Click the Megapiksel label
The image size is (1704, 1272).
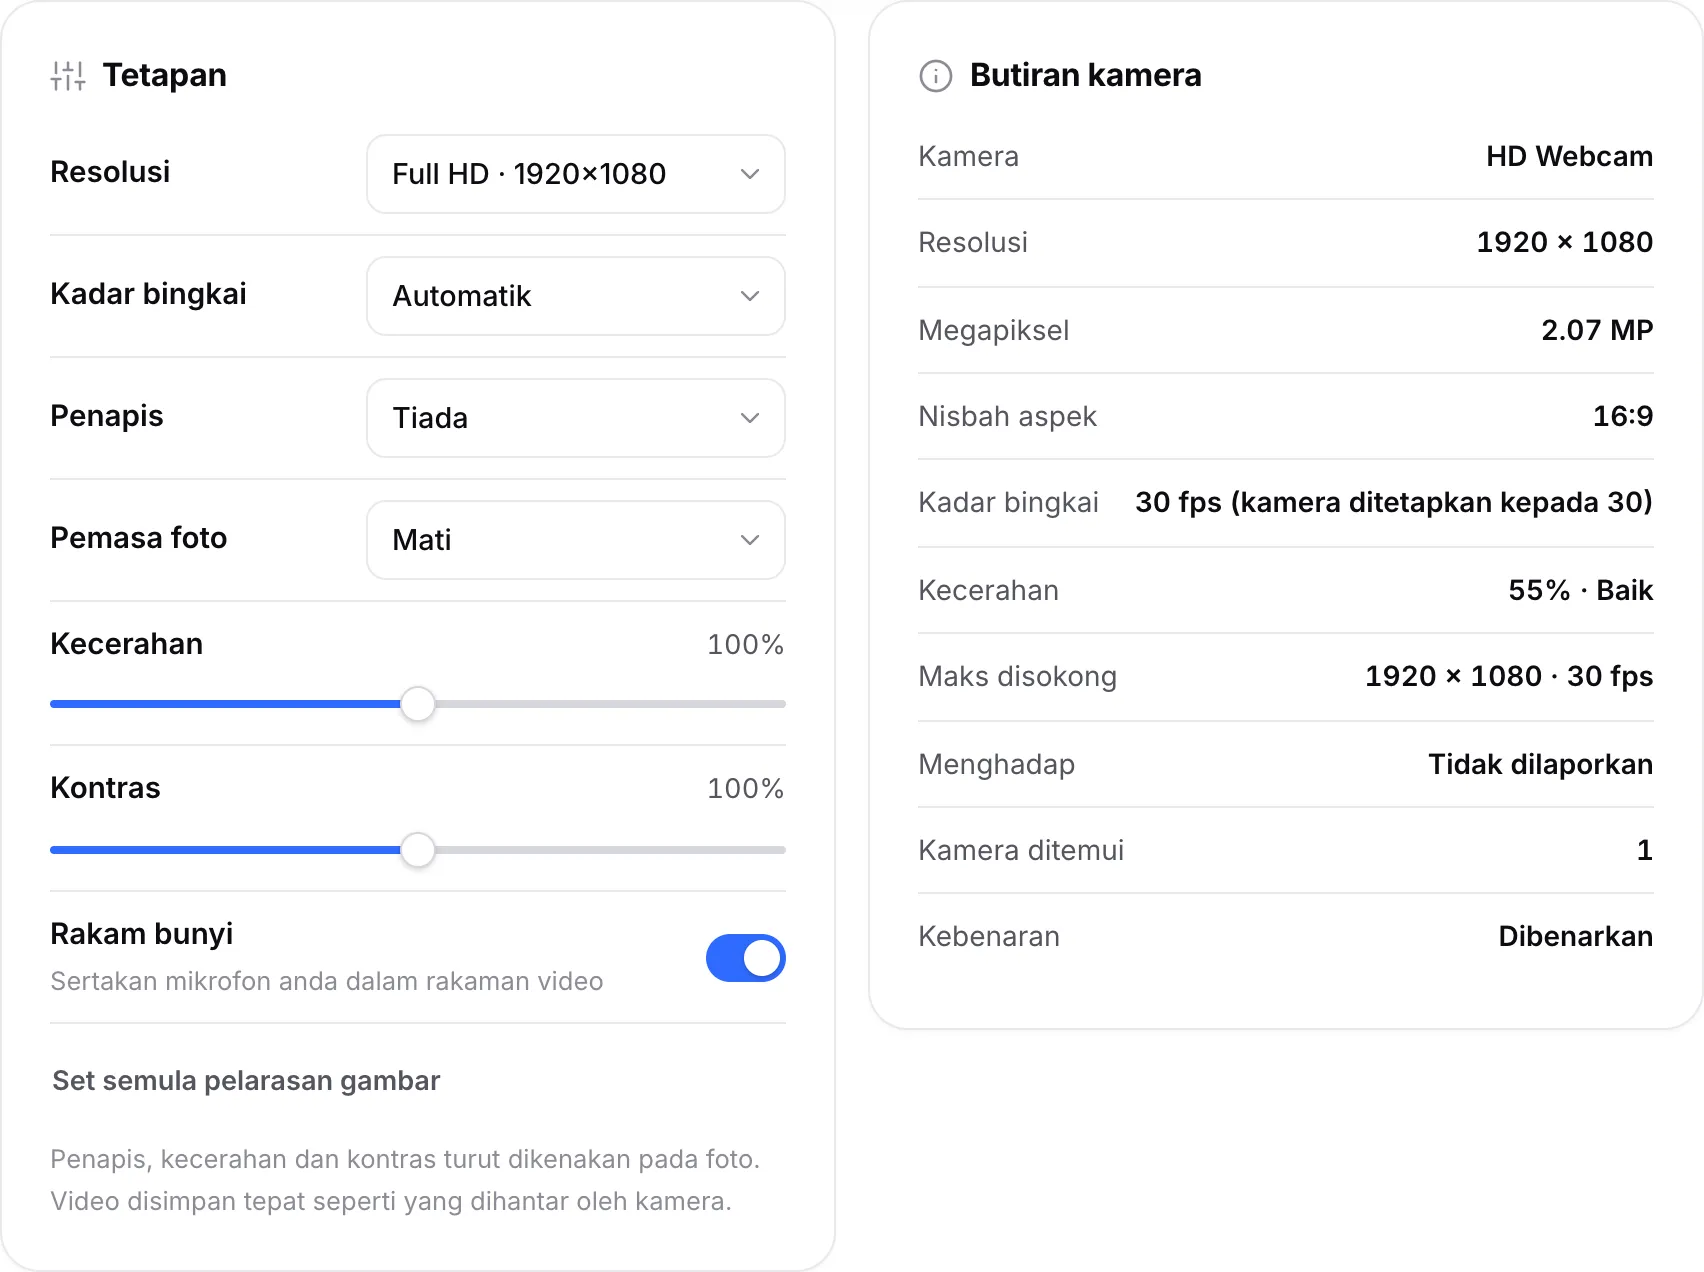pyautogui.click(x=994, y=330)
